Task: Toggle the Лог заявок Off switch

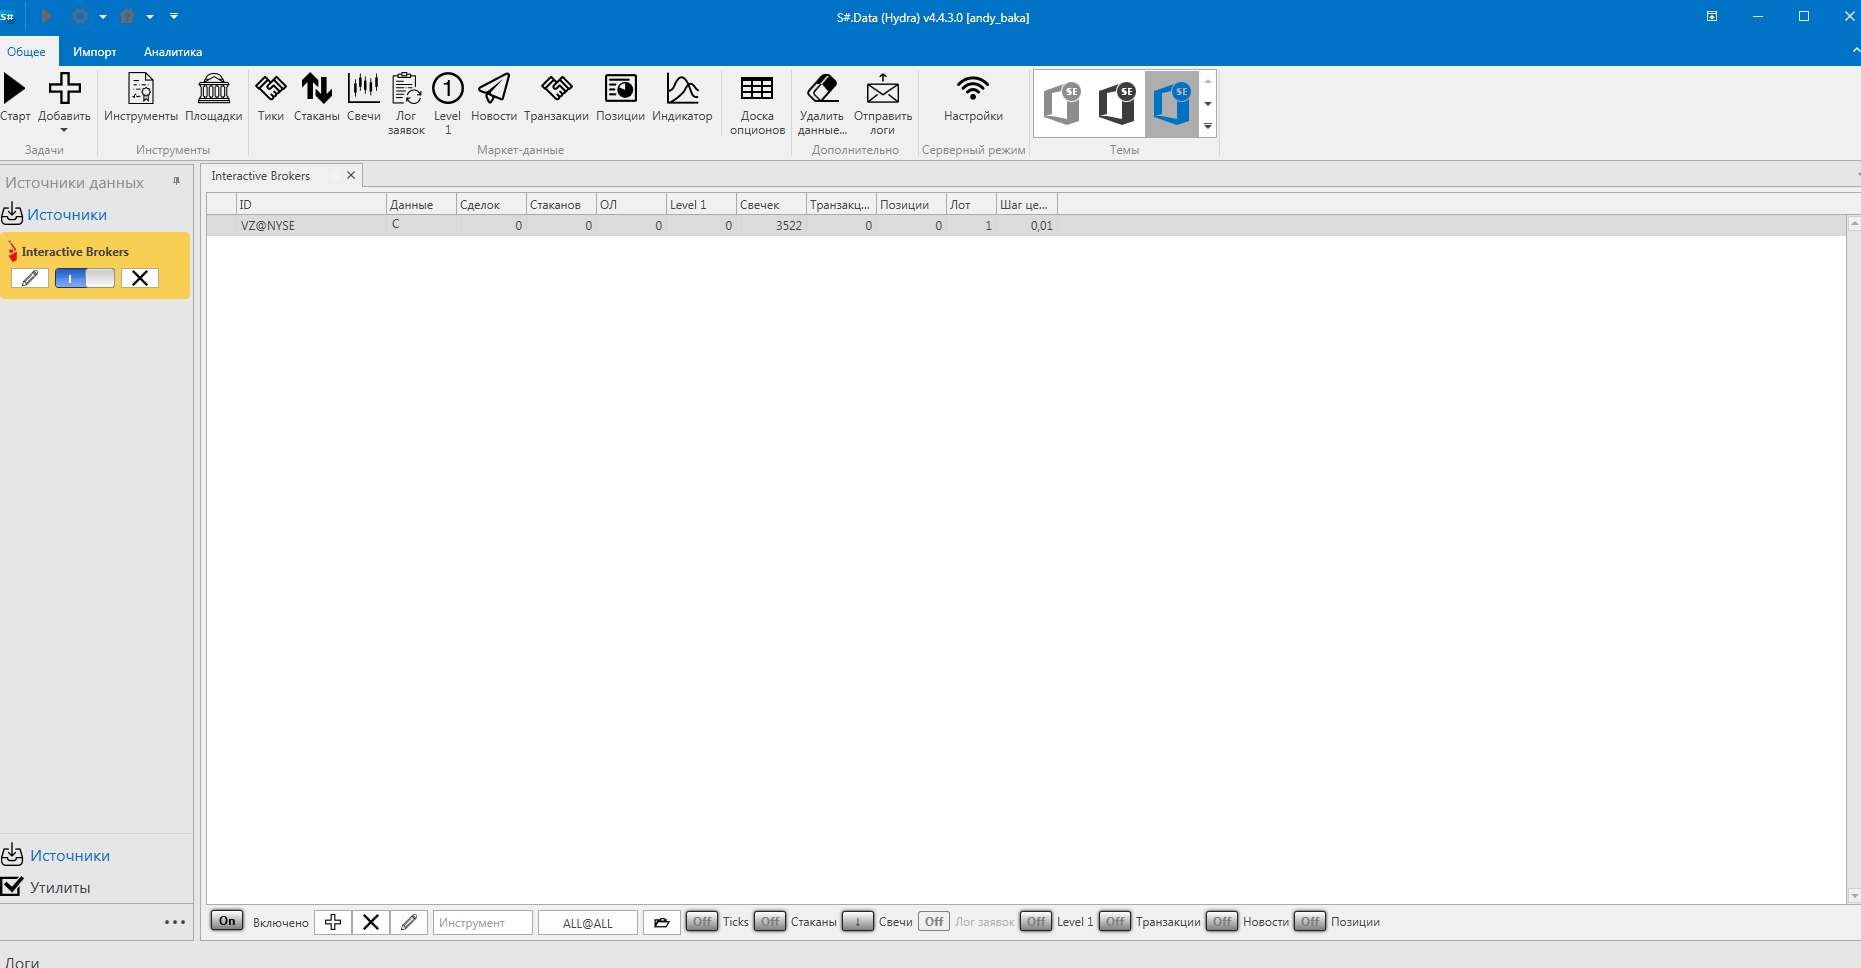Action: (934, 921)
